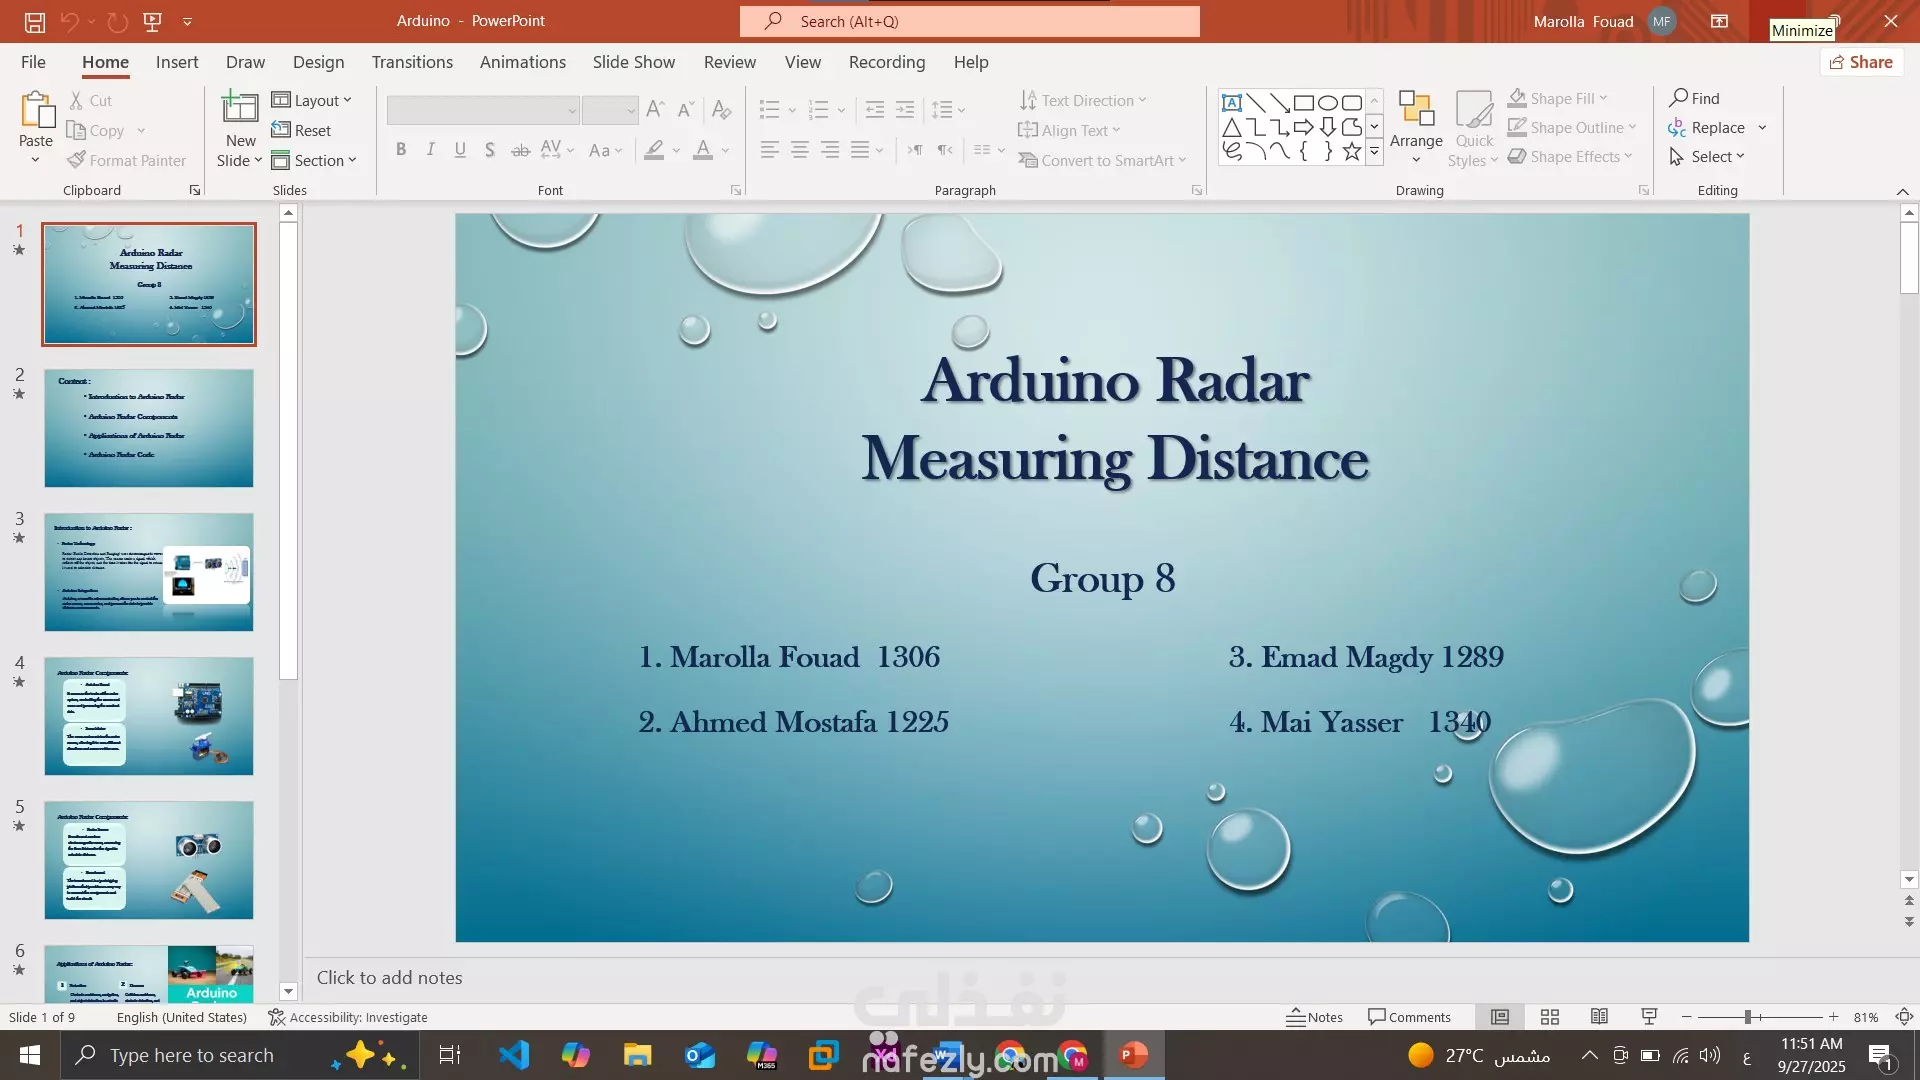The height and width of the screenshot is (1080, 1920).
Task: Insert a New Slide
Action: click(240, 129)
